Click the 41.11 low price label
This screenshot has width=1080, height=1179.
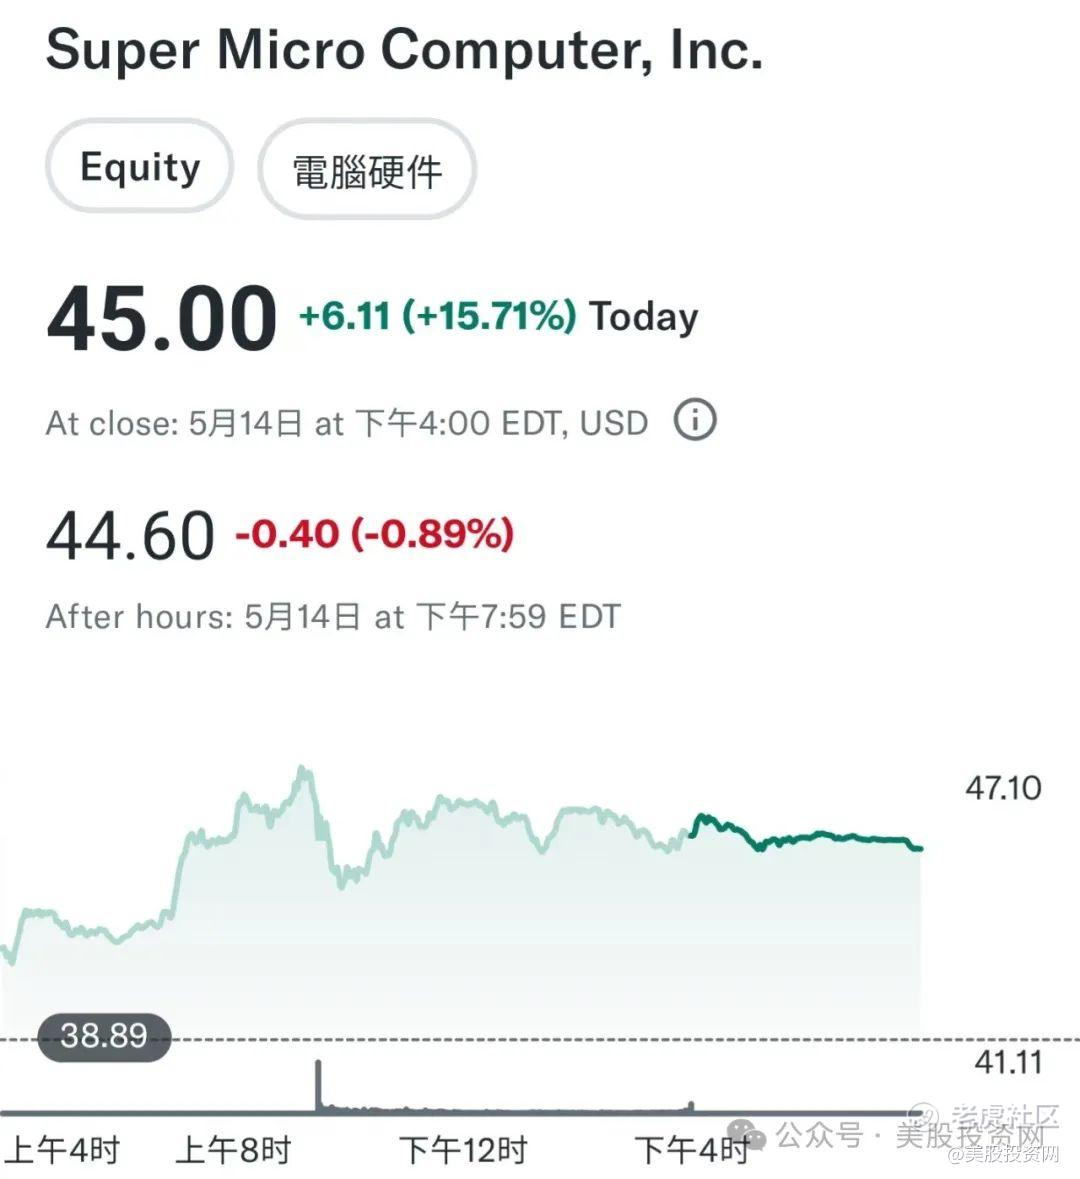1008,1062
